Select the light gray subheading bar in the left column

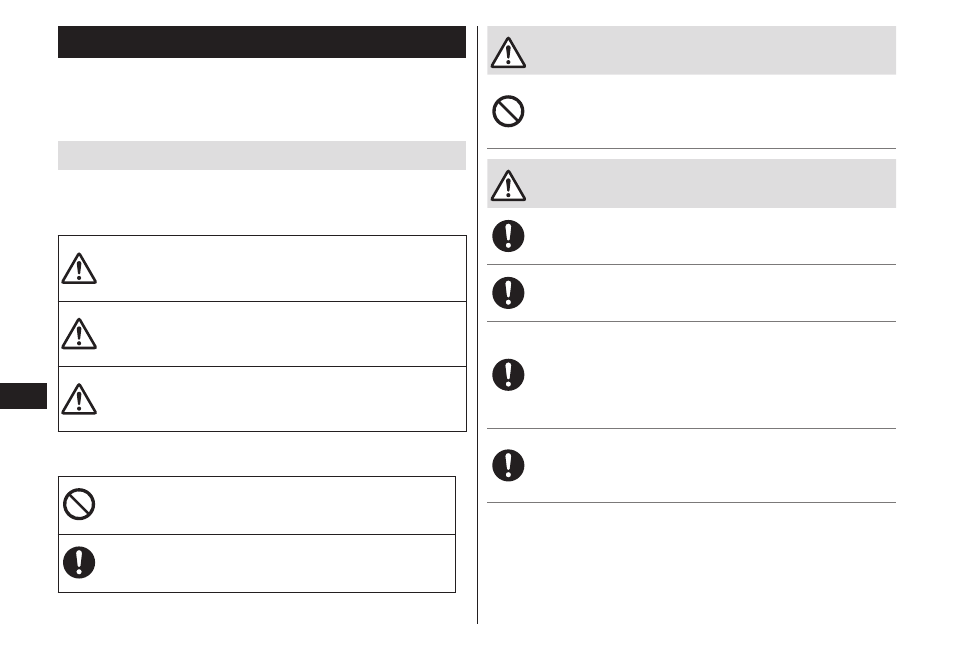(262, 156)
